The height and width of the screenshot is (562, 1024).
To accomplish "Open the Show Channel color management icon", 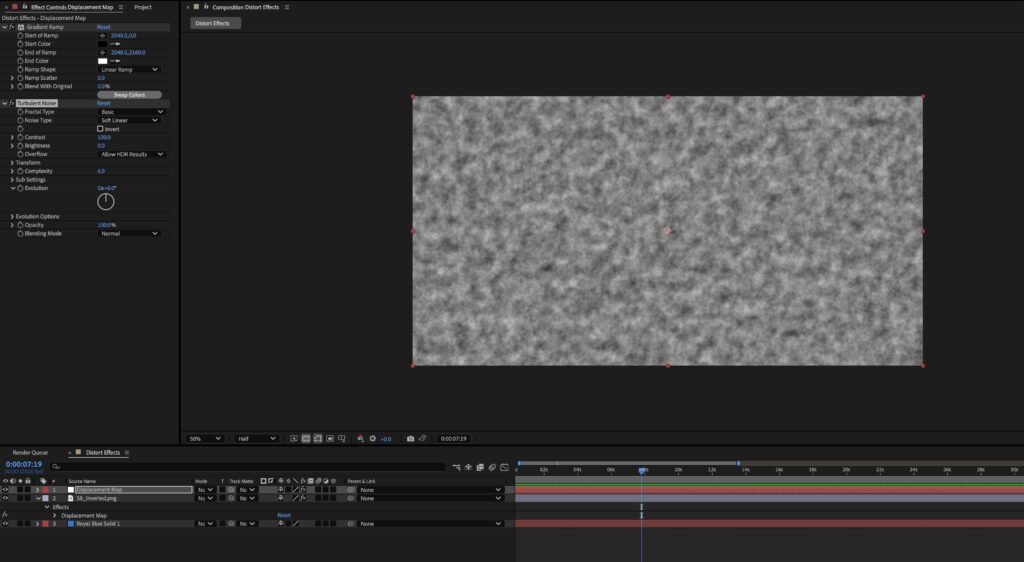I will [x=360, y=439].
